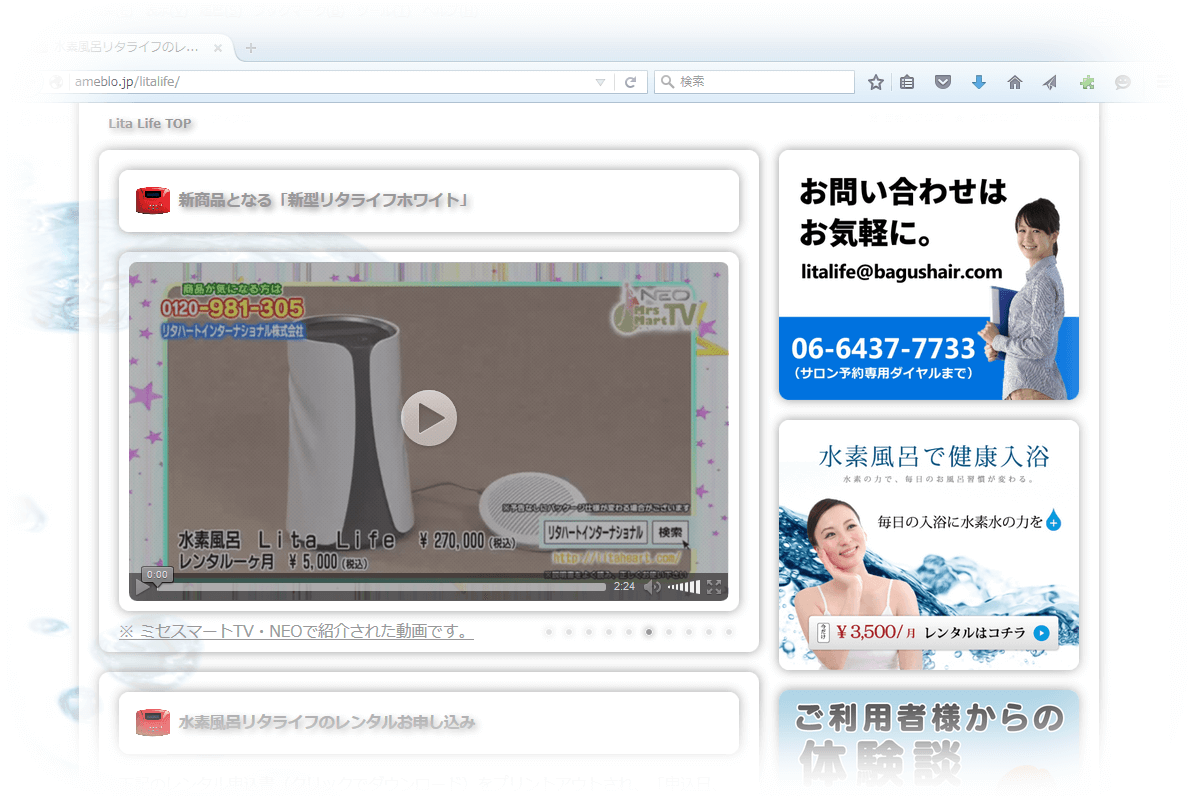
Task: Open the green puzzle add-on icon
Action: coord(1087,82)
